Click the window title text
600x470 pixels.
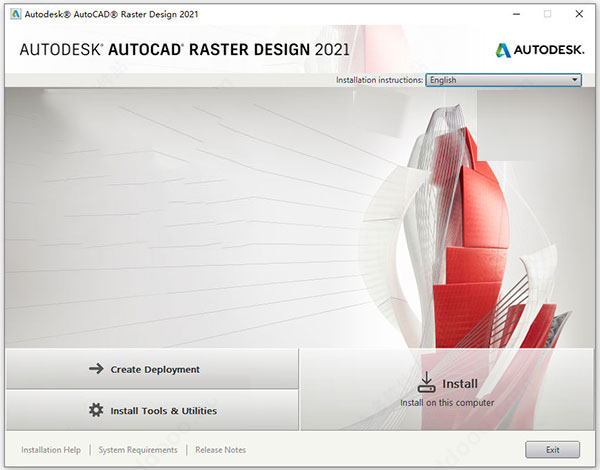pos(111,15)
